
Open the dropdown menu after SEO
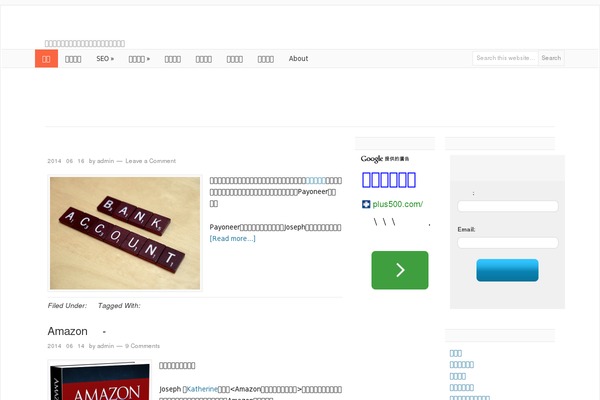(x=139, y=59)
